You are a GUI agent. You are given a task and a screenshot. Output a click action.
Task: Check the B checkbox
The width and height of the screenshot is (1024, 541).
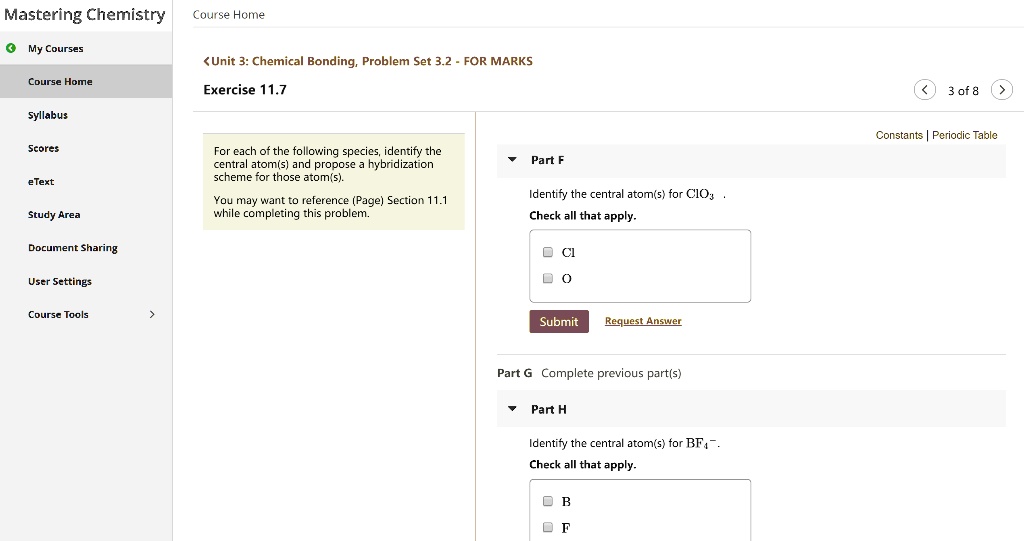click(x=547, y=501)
